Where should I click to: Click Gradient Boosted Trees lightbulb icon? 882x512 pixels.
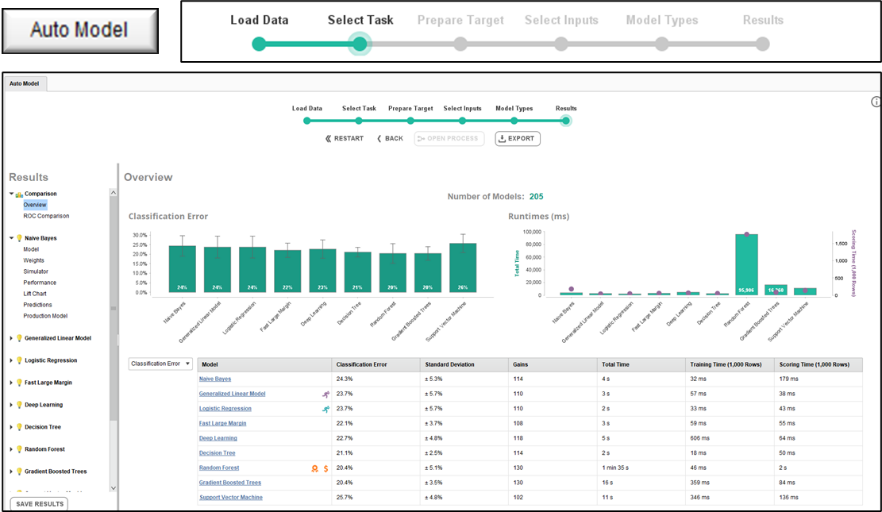coord(19,471)
